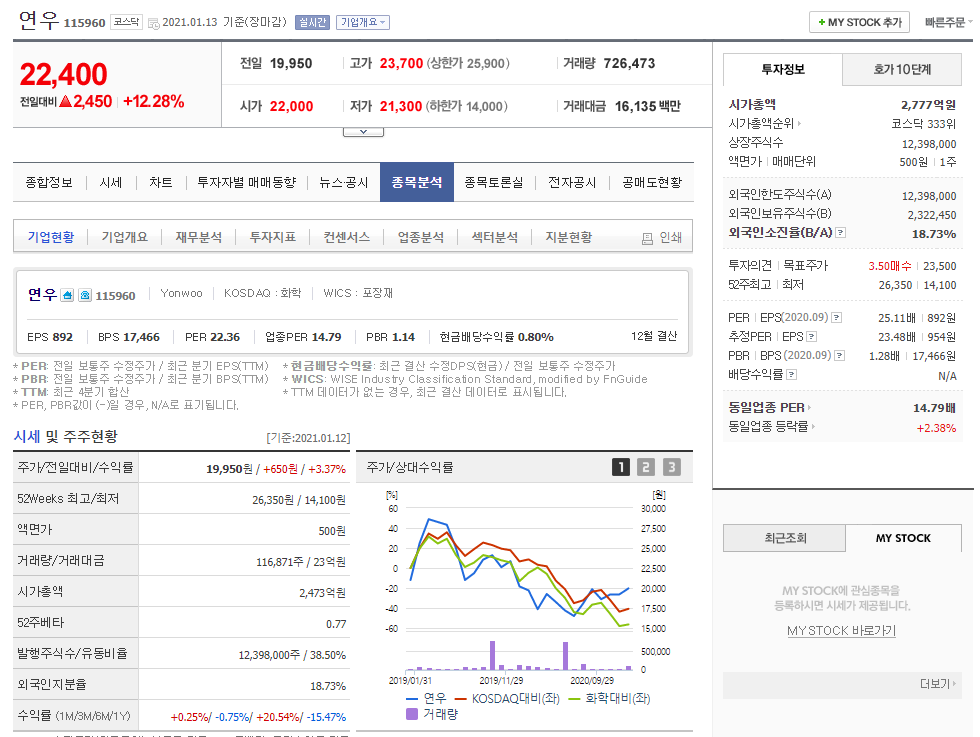Click the 12,398,000주 / 38.50% cell
Image resolution: width=980 pixels, height=737 pixels.
pyautogui.click(x=244, y=654)
